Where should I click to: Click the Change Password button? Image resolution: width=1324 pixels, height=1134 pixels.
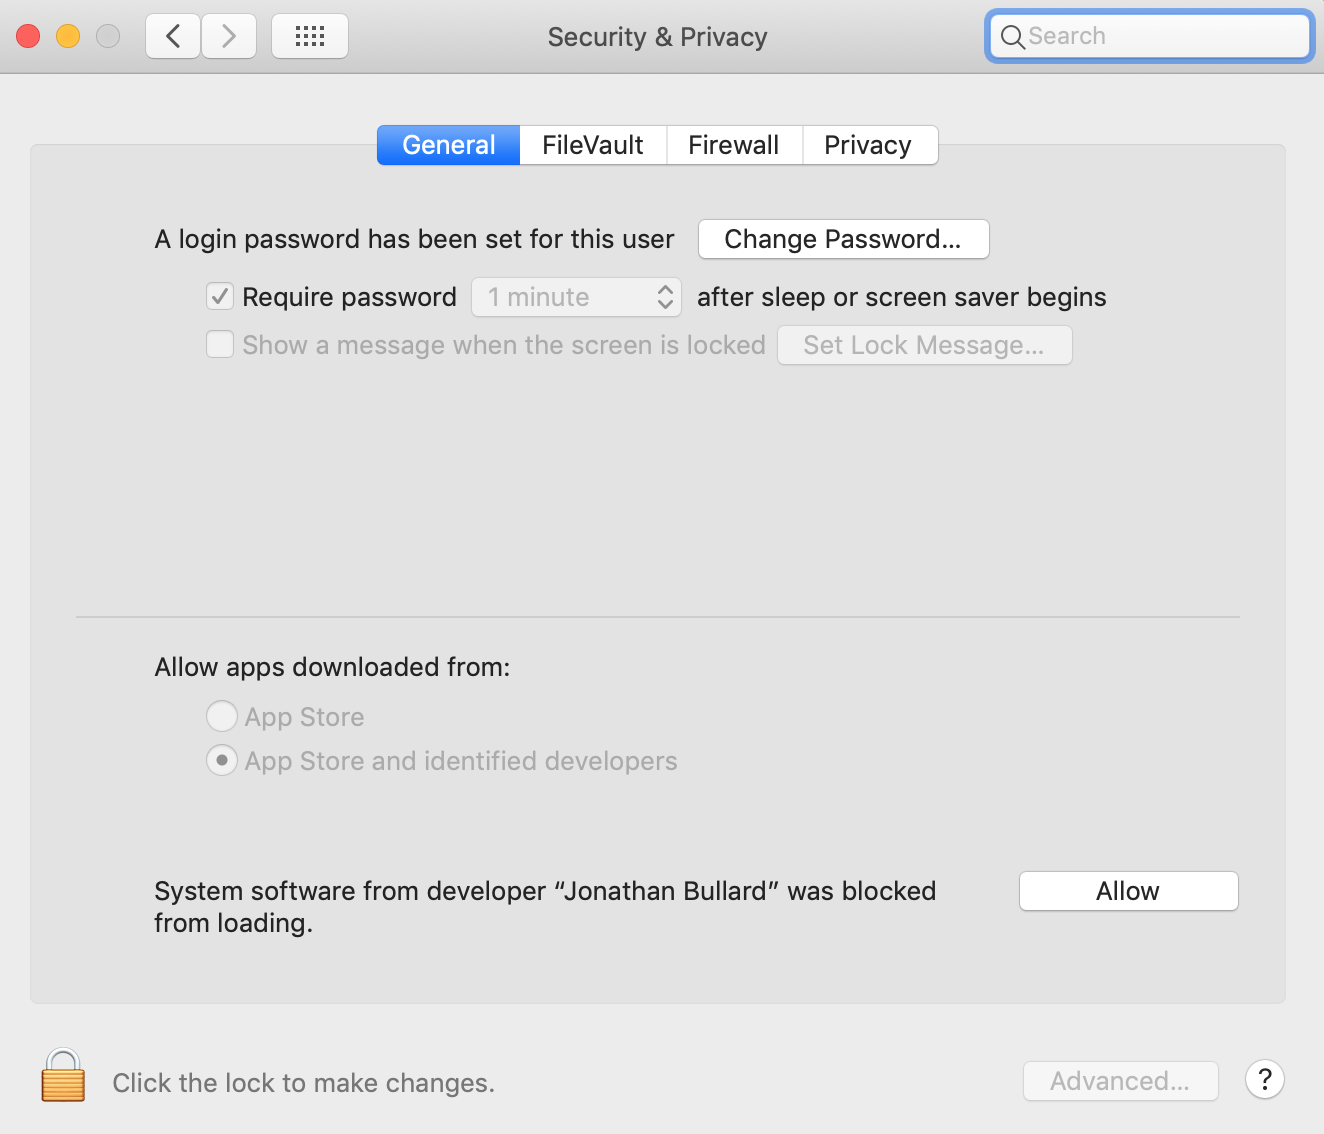[843, 239]
